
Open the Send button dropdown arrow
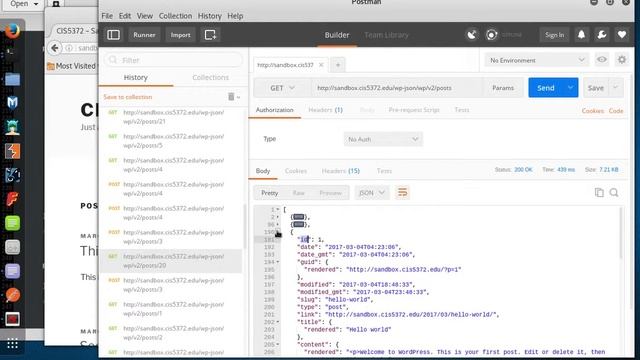point(570,88)
